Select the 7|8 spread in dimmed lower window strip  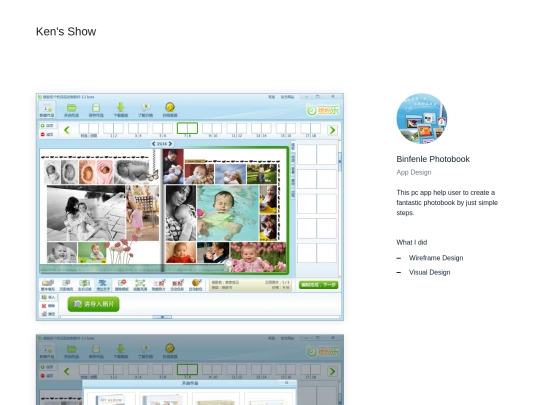187,370
